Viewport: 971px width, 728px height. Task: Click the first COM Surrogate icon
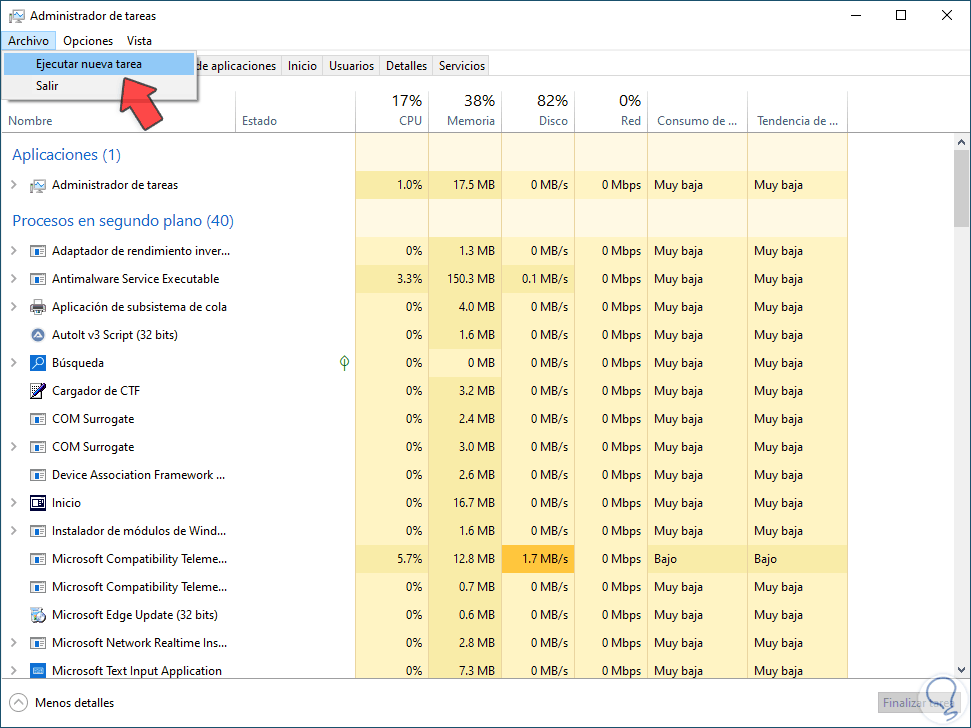(38, 419)
